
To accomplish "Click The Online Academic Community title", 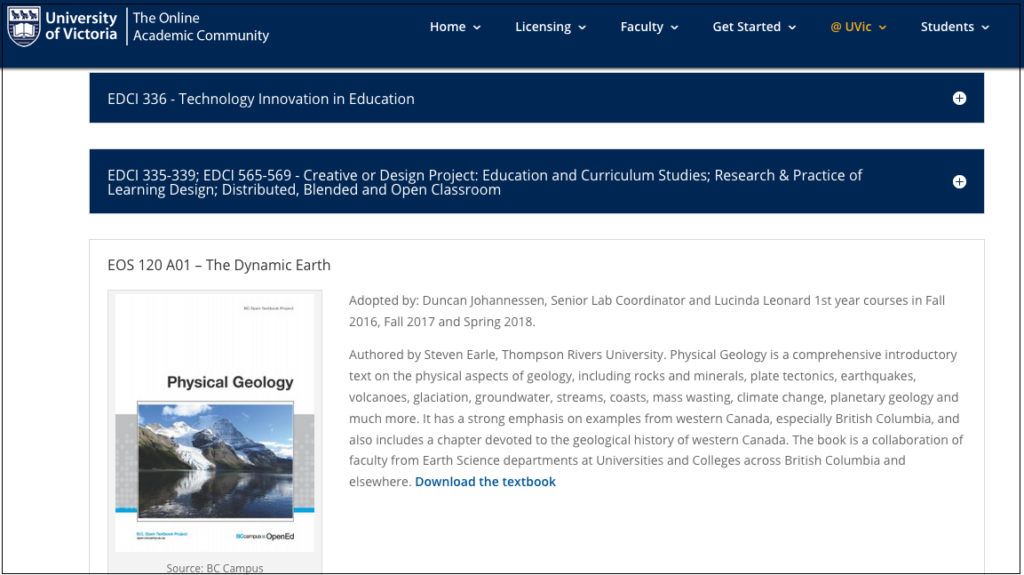I will 200,27.
